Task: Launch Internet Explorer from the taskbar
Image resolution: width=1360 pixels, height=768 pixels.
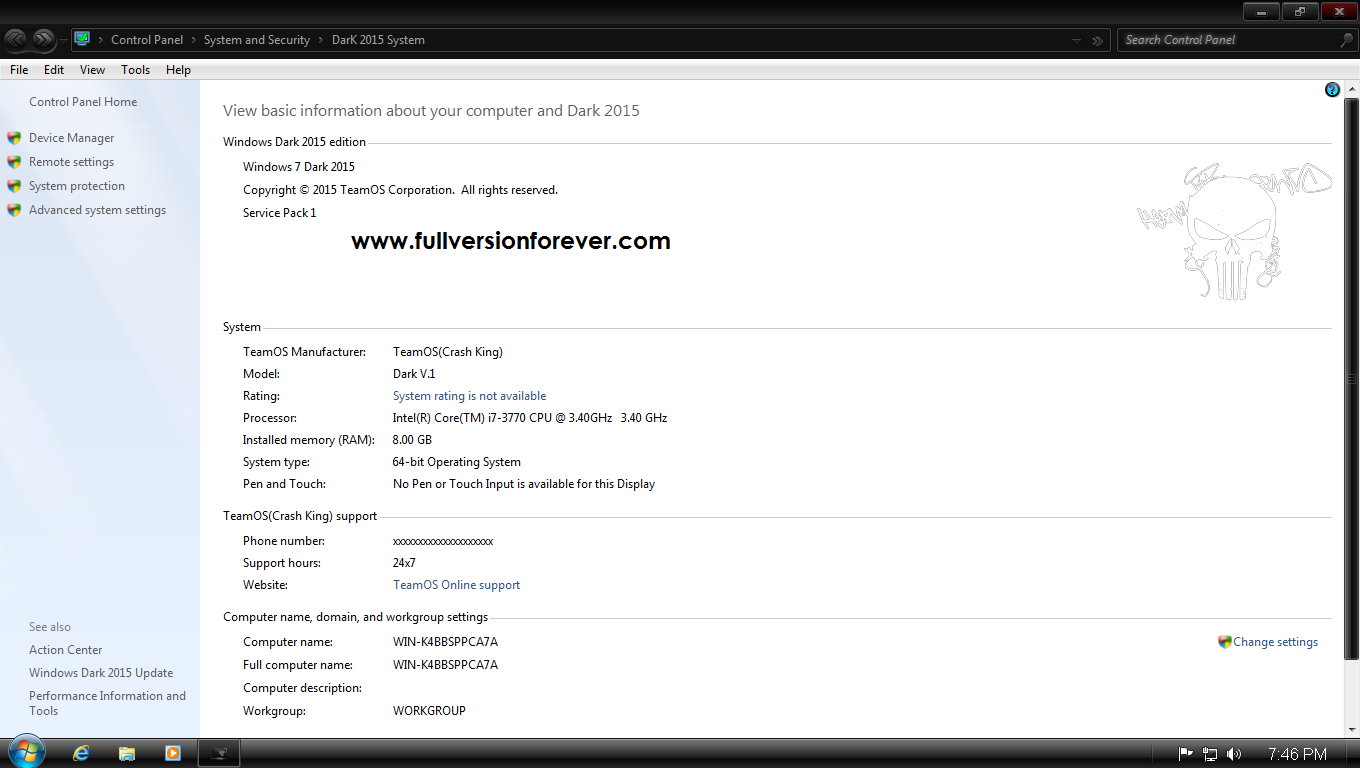Action: 81,754
